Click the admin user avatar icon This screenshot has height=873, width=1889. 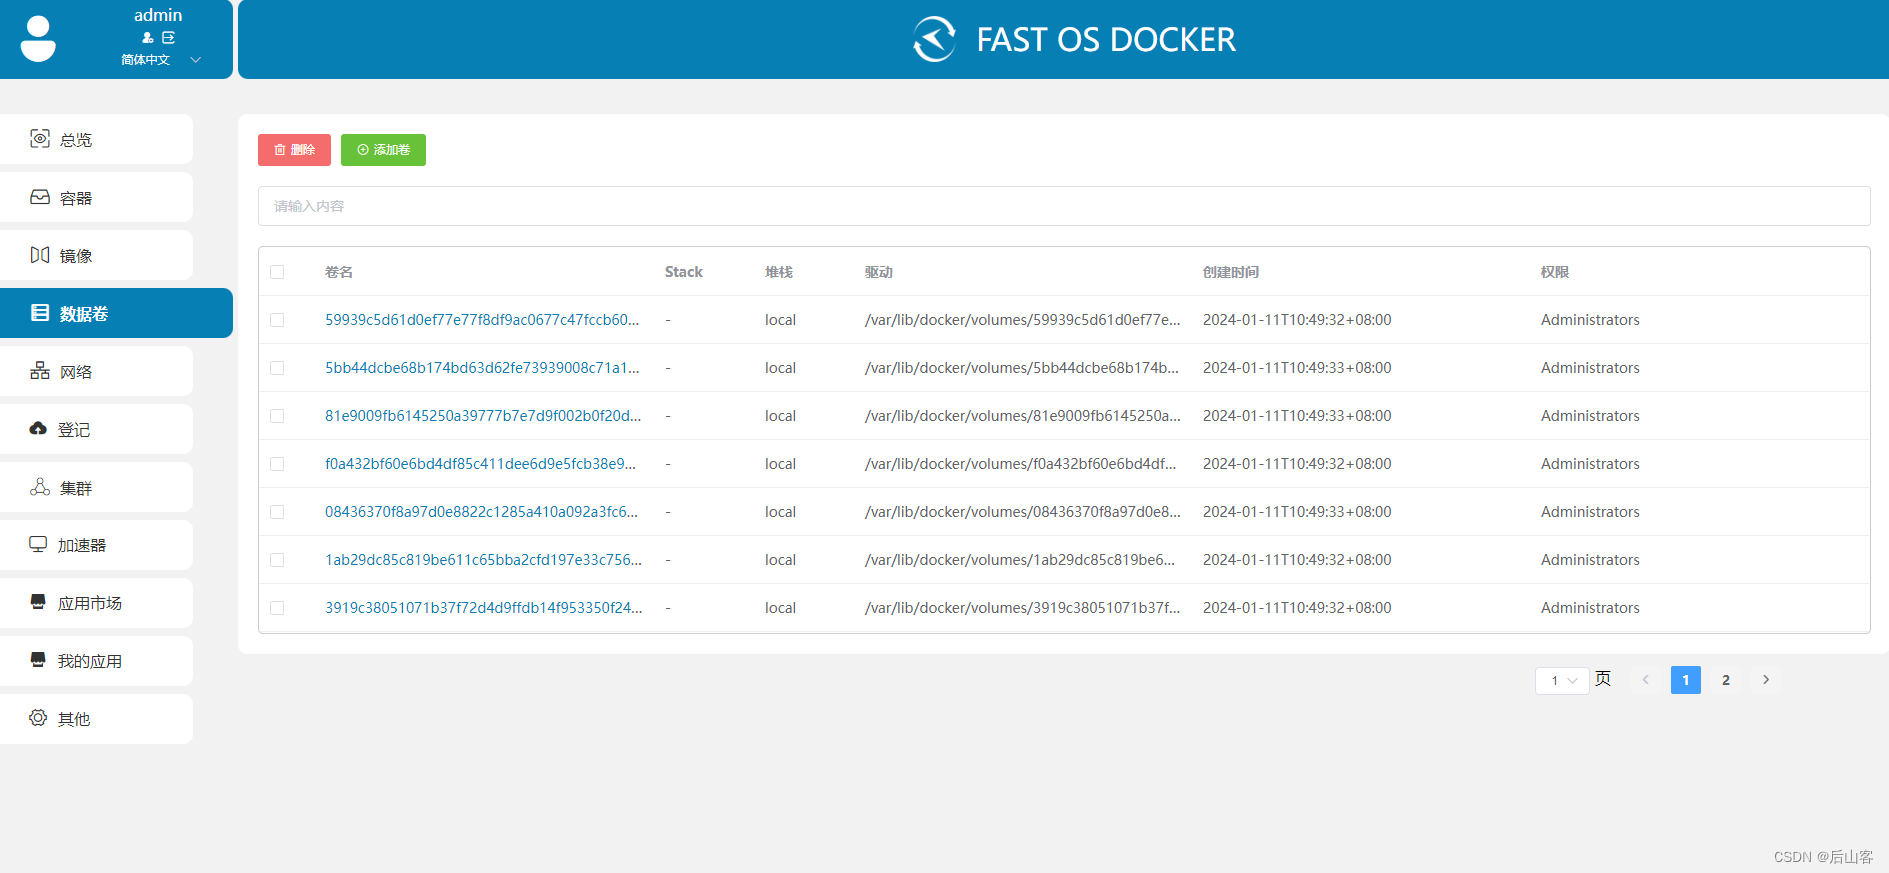38,39
